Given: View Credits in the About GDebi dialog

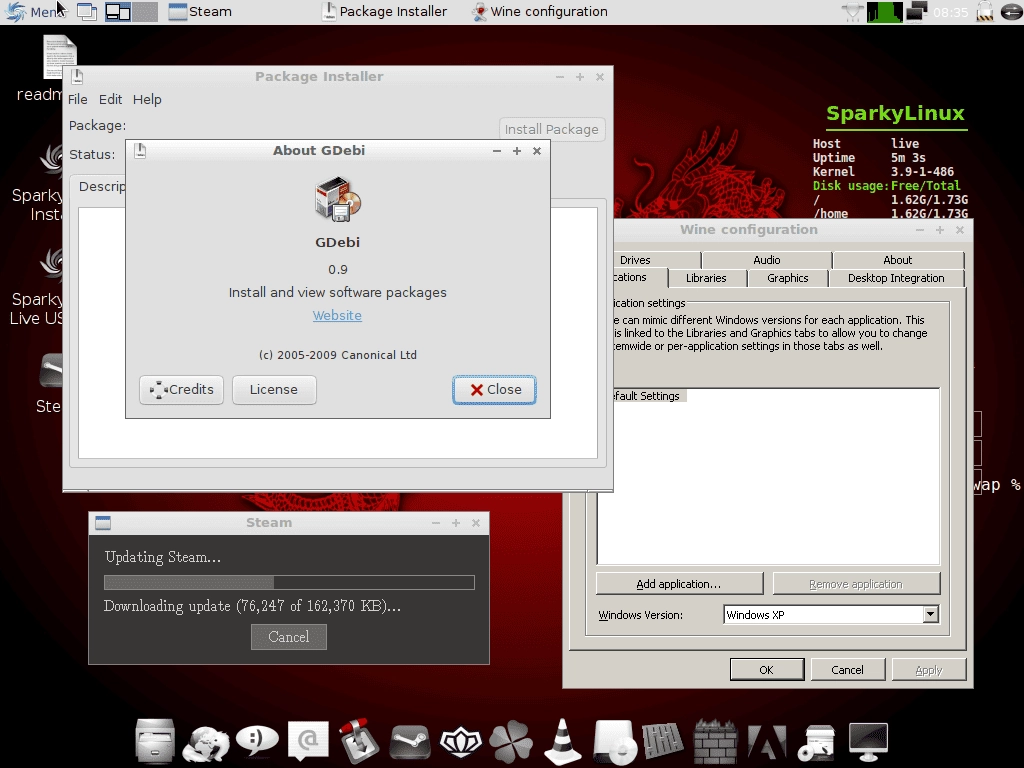Looking at the screenshot, I should [181, 390].
